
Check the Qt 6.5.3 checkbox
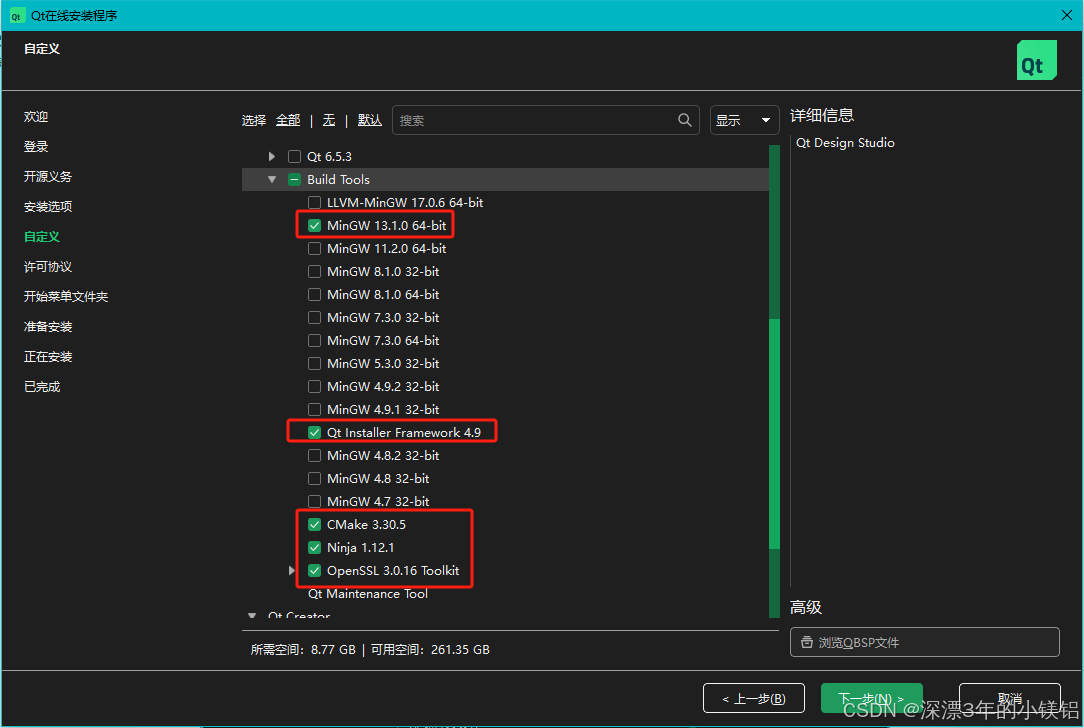[295, 156]
